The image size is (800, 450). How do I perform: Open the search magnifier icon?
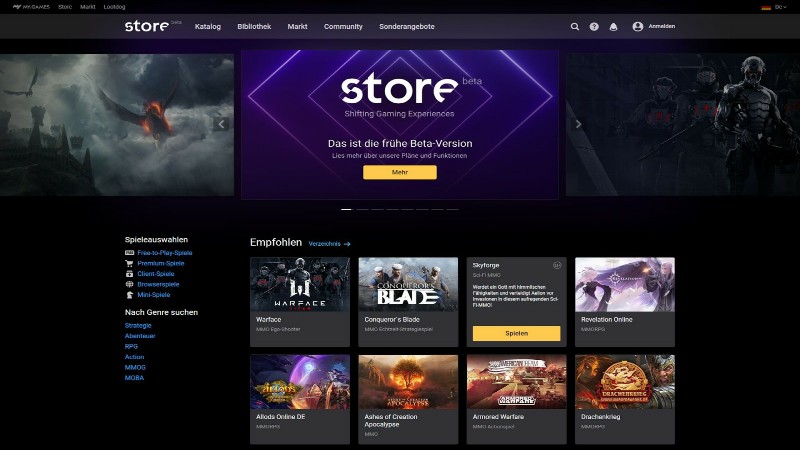tap(574, 27)
